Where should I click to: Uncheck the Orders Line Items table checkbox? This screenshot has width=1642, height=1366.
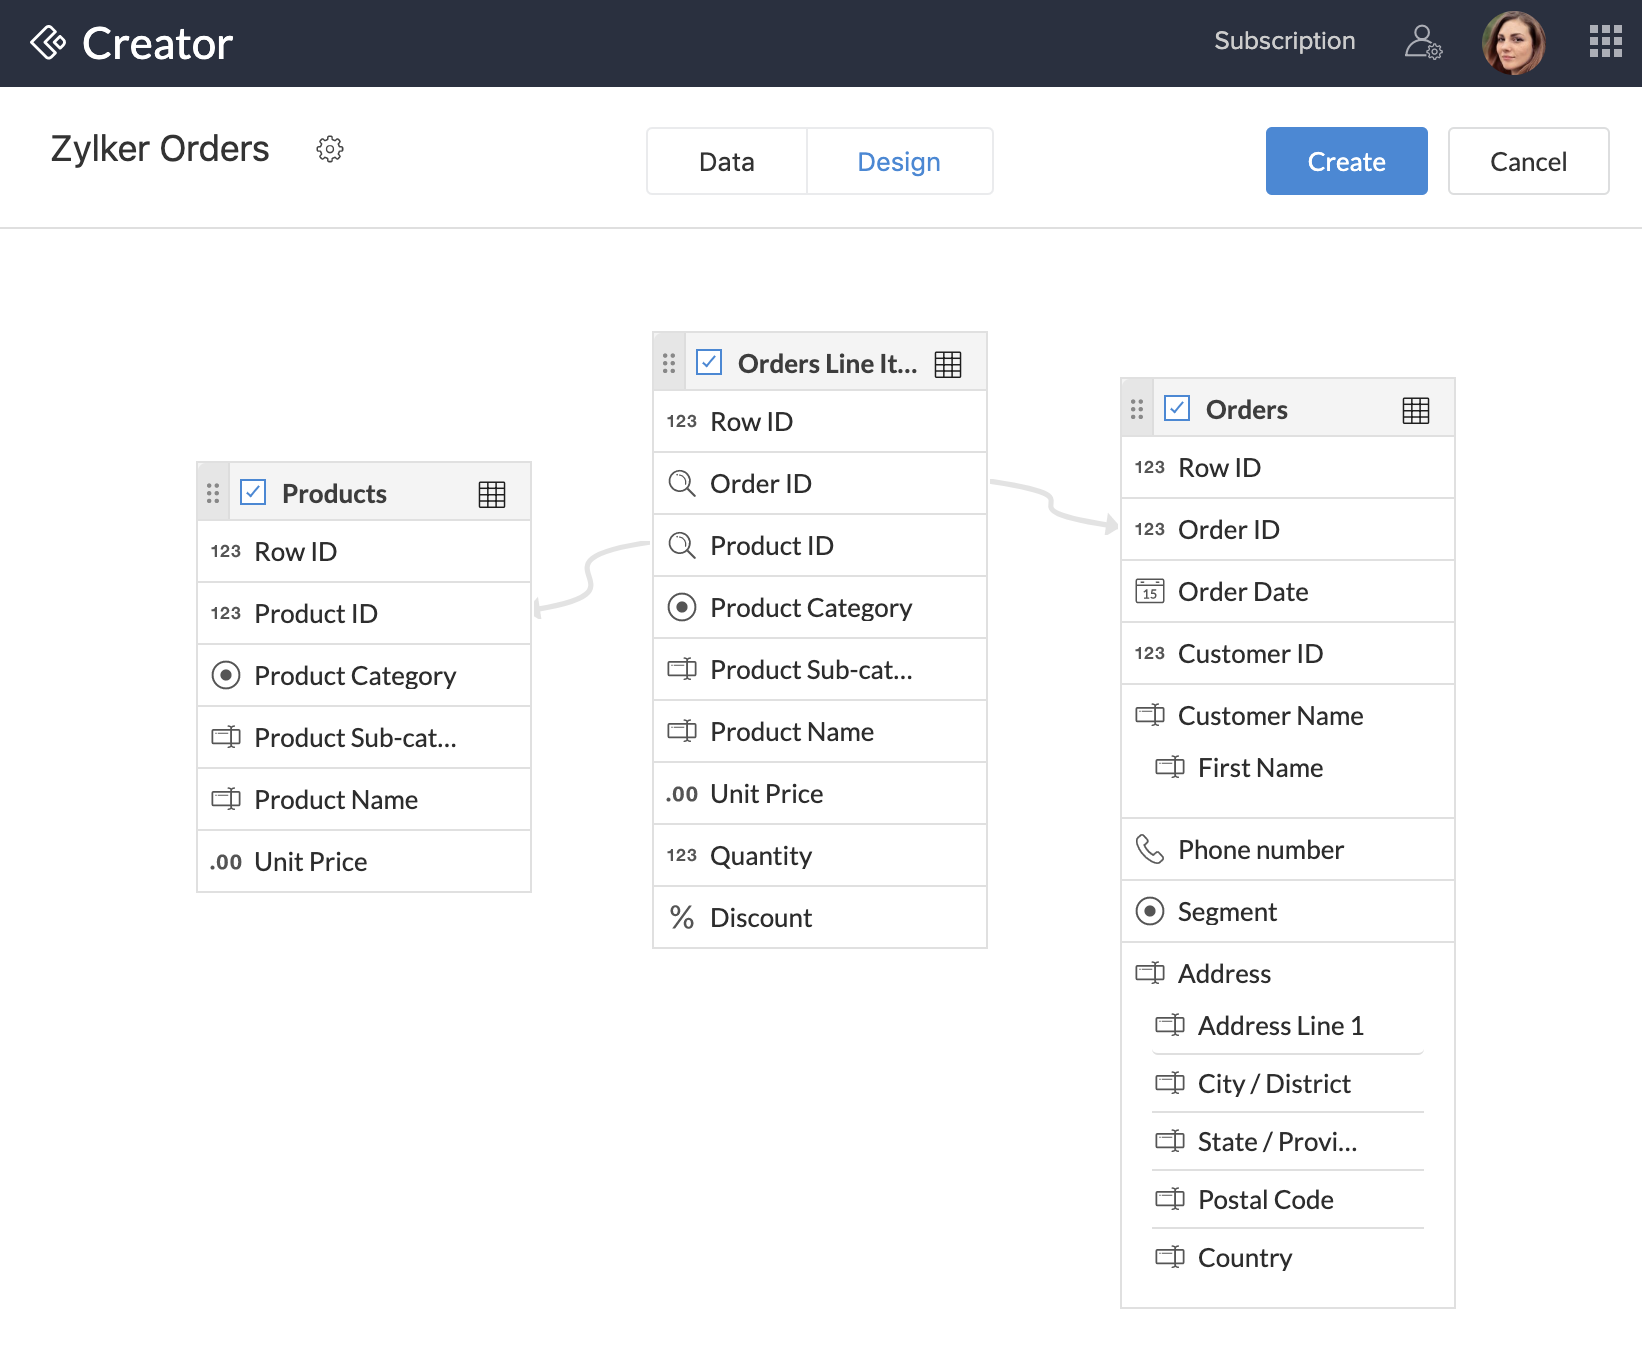[x=709, y=362]
